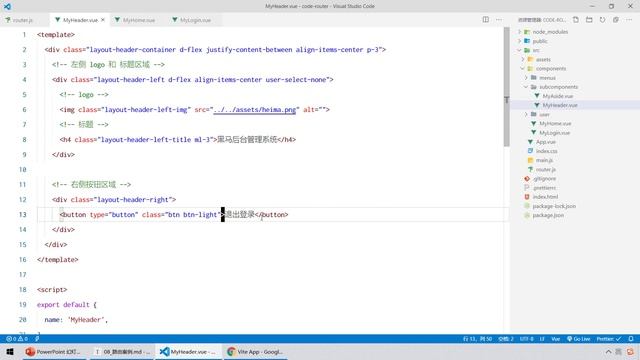Open MyAside.vue in file tree
640x360 pixels.
click(x=558, y=96)
